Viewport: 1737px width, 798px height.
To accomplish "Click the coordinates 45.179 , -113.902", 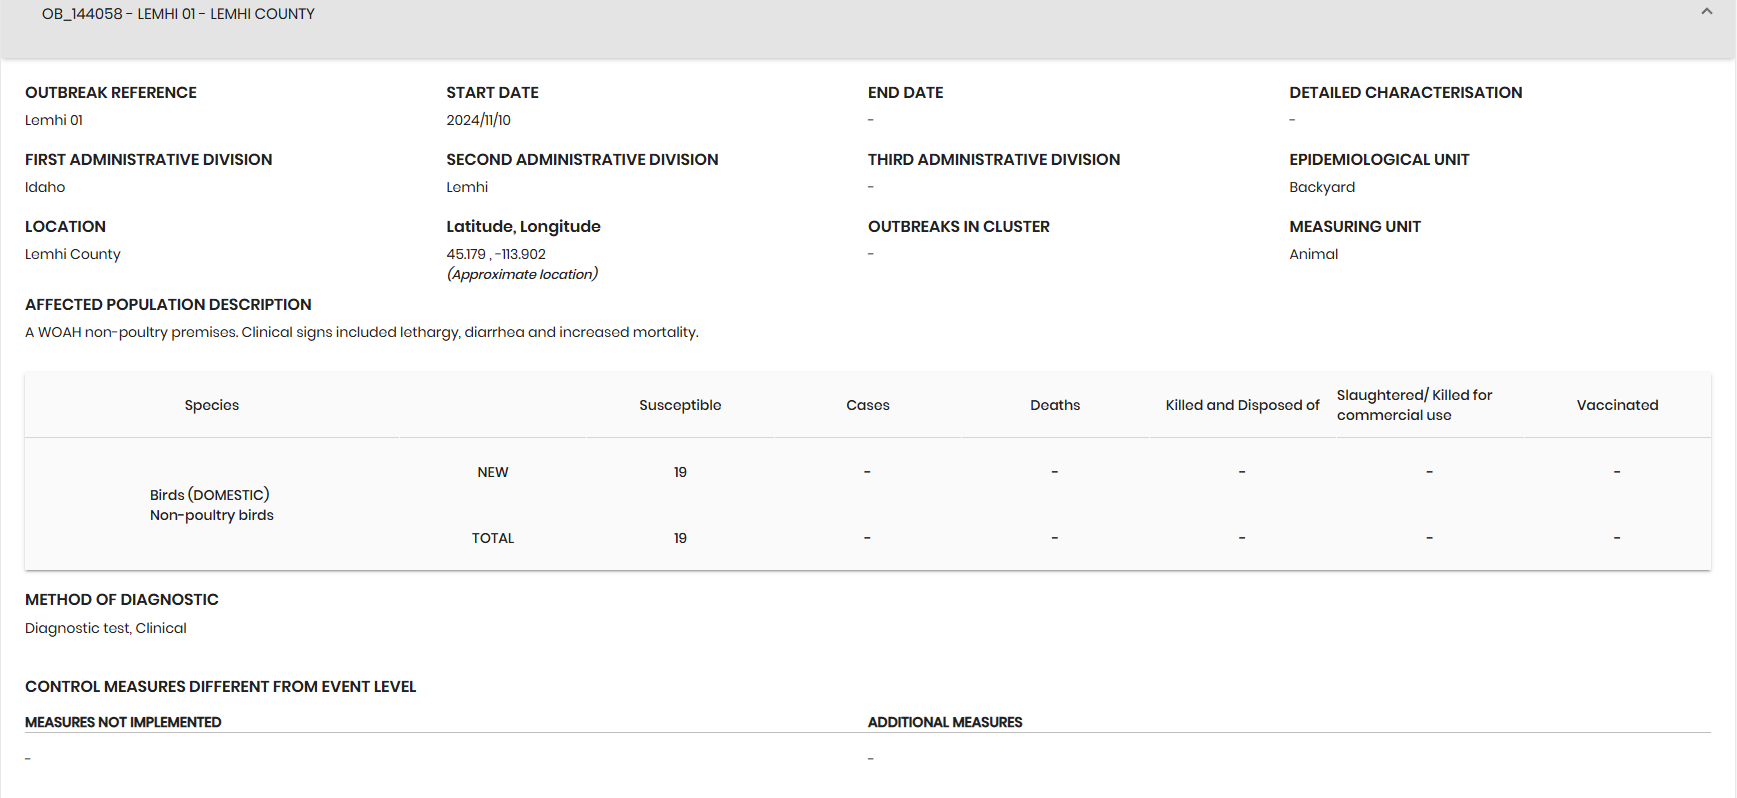I will tap(496, 254).
